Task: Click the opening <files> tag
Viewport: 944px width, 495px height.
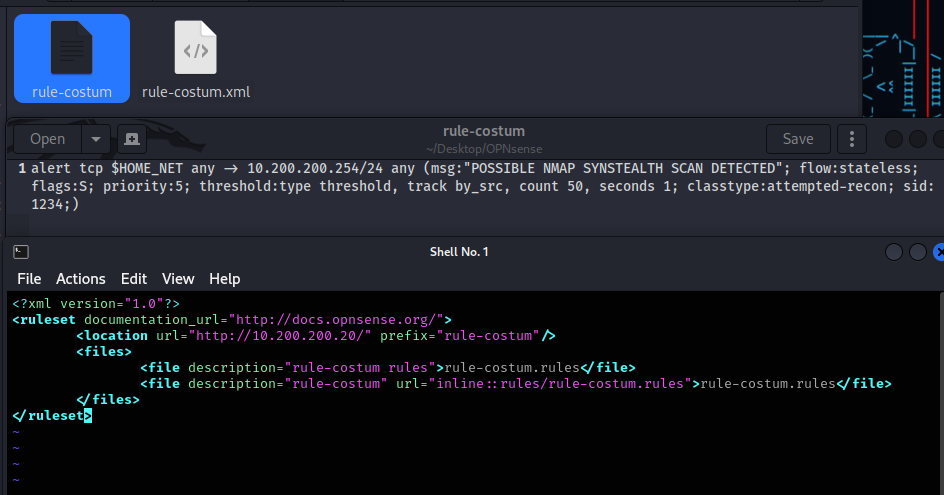Action: click(104, 352)
